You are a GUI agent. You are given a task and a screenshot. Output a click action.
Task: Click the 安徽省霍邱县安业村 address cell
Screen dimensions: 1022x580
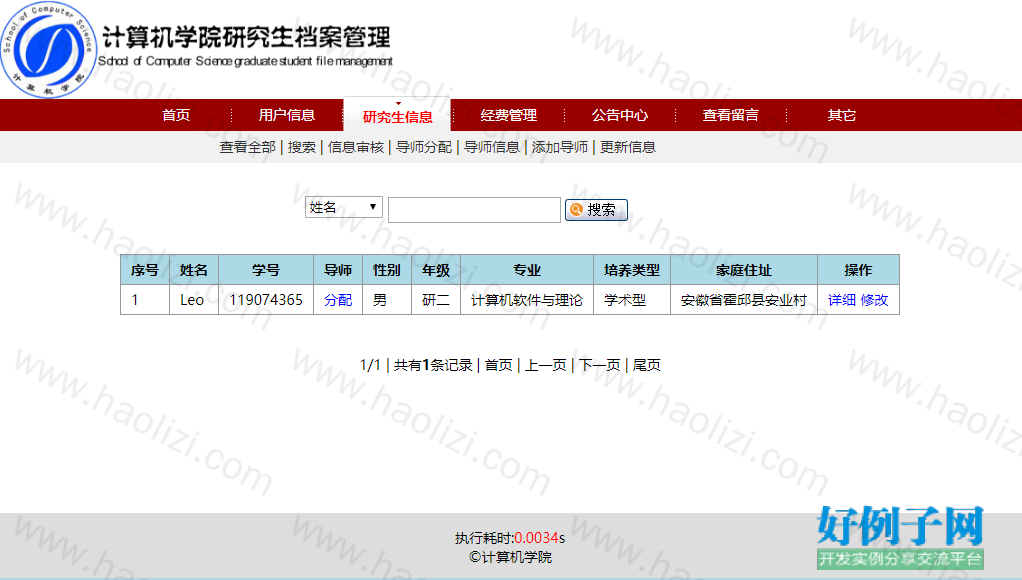[744, 300]
